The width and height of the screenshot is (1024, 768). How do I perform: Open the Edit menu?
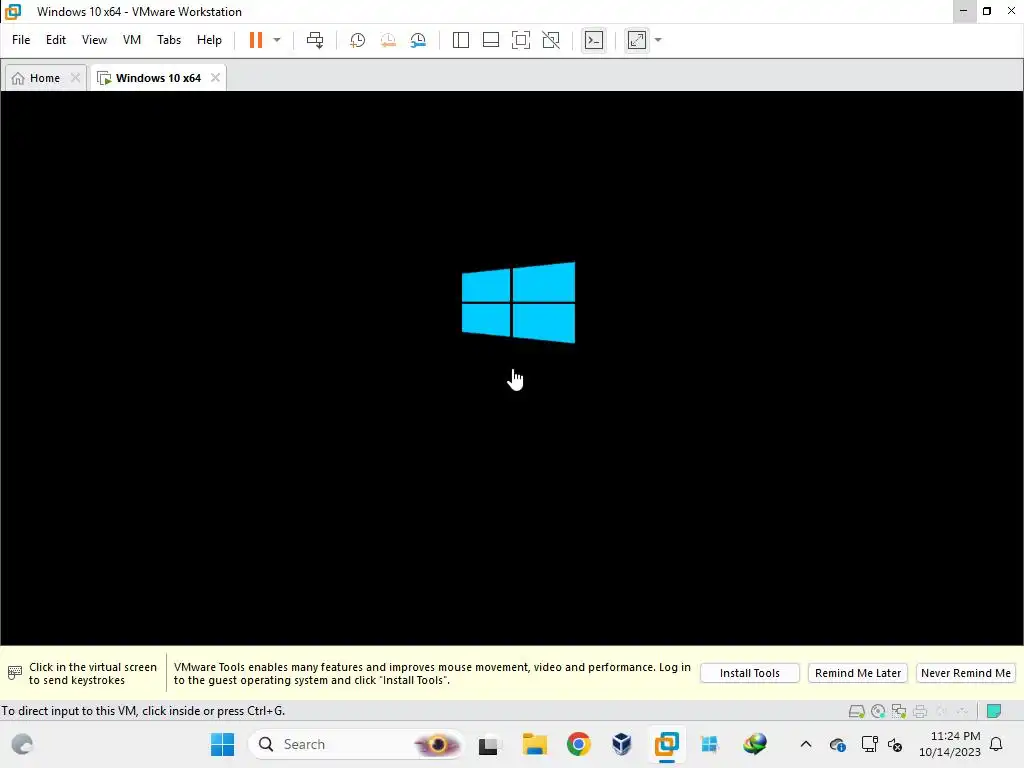(56, 40)
